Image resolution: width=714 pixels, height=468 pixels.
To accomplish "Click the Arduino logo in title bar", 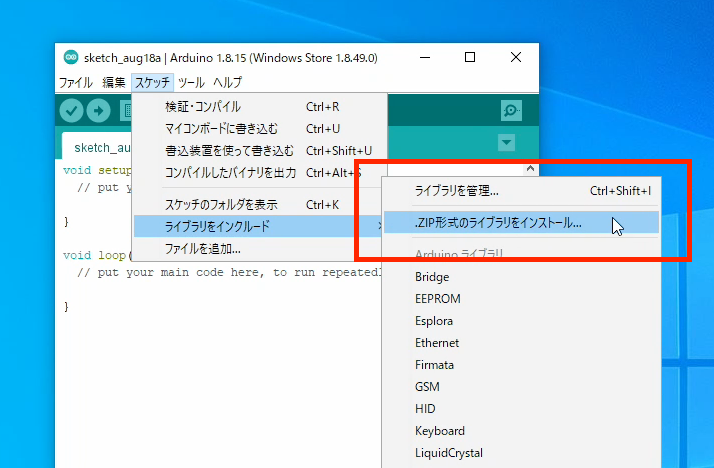I will (x=71, y=57).
